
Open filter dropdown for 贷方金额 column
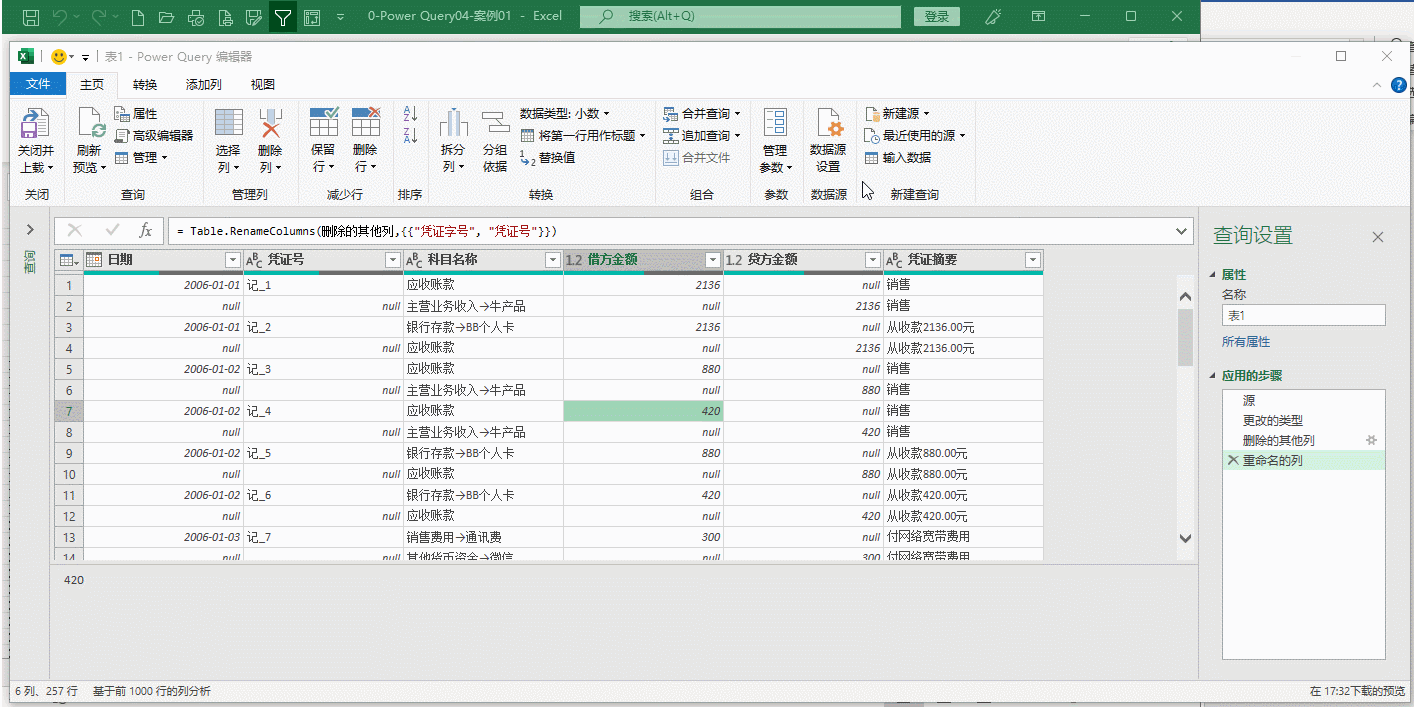tap(872, 260)
